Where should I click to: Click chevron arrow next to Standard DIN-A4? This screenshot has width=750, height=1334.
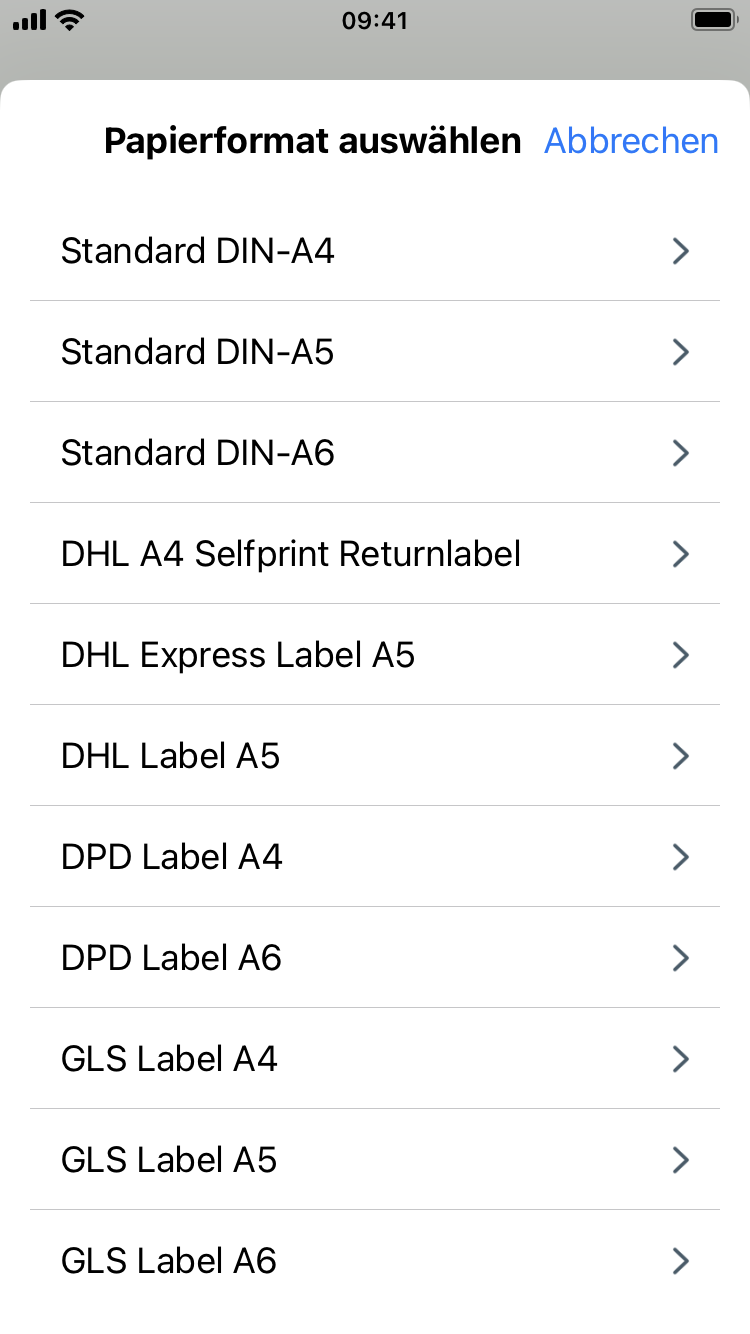pos(681,251)
